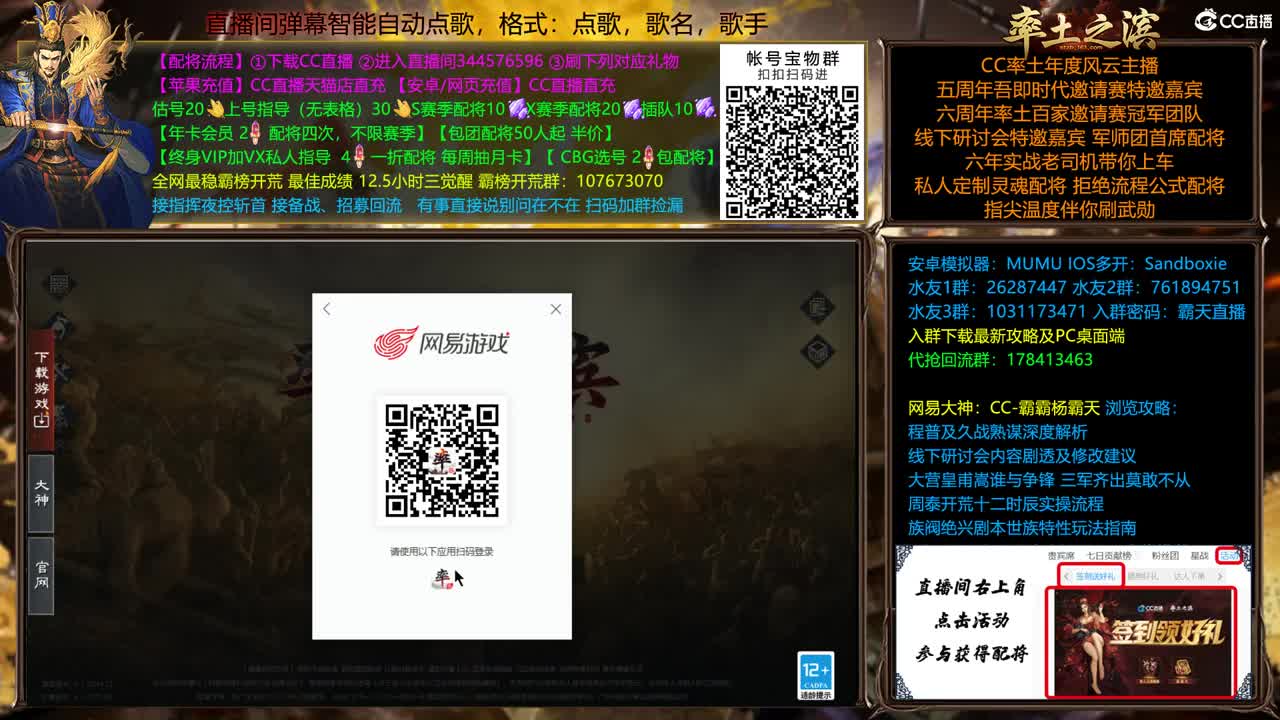The image size is (1280, 720).
Task: Click the 水友1群：26287447 line
Action: 1074,288
